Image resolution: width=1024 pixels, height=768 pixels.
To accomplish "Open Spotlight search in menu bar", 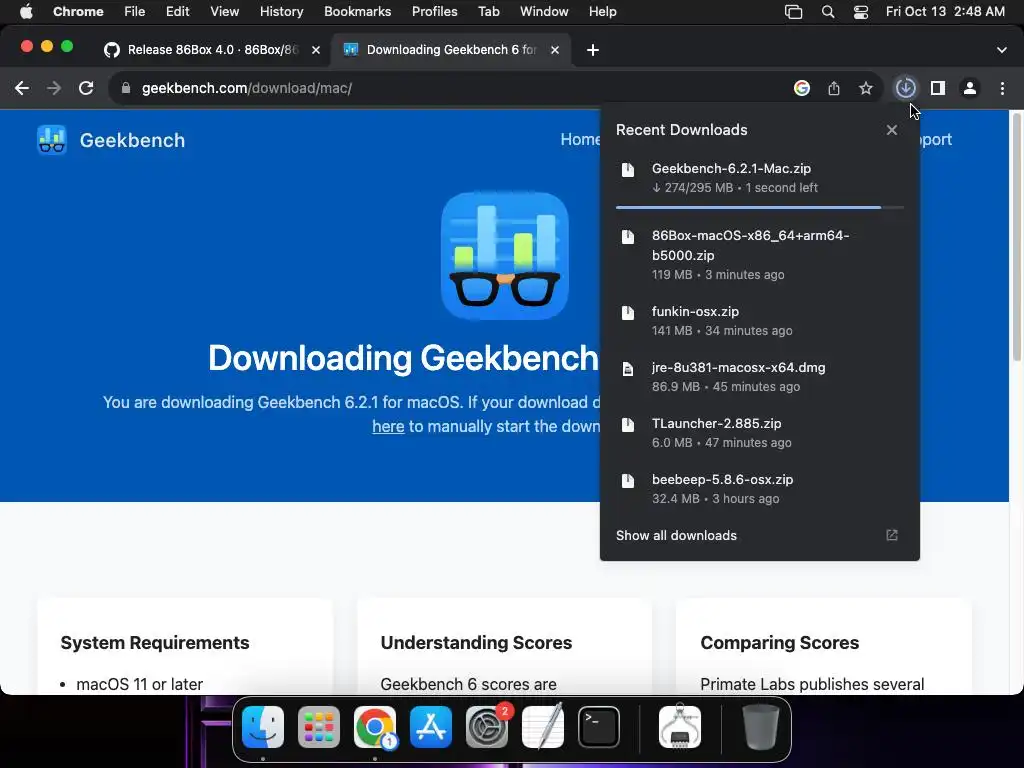I will click(x=828, y=12).
